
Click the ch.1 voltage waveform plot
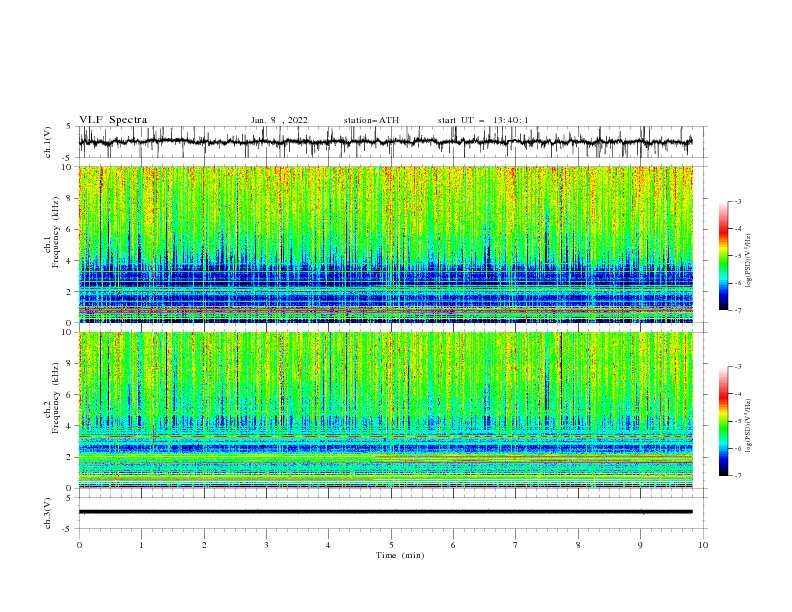point(392,142)
